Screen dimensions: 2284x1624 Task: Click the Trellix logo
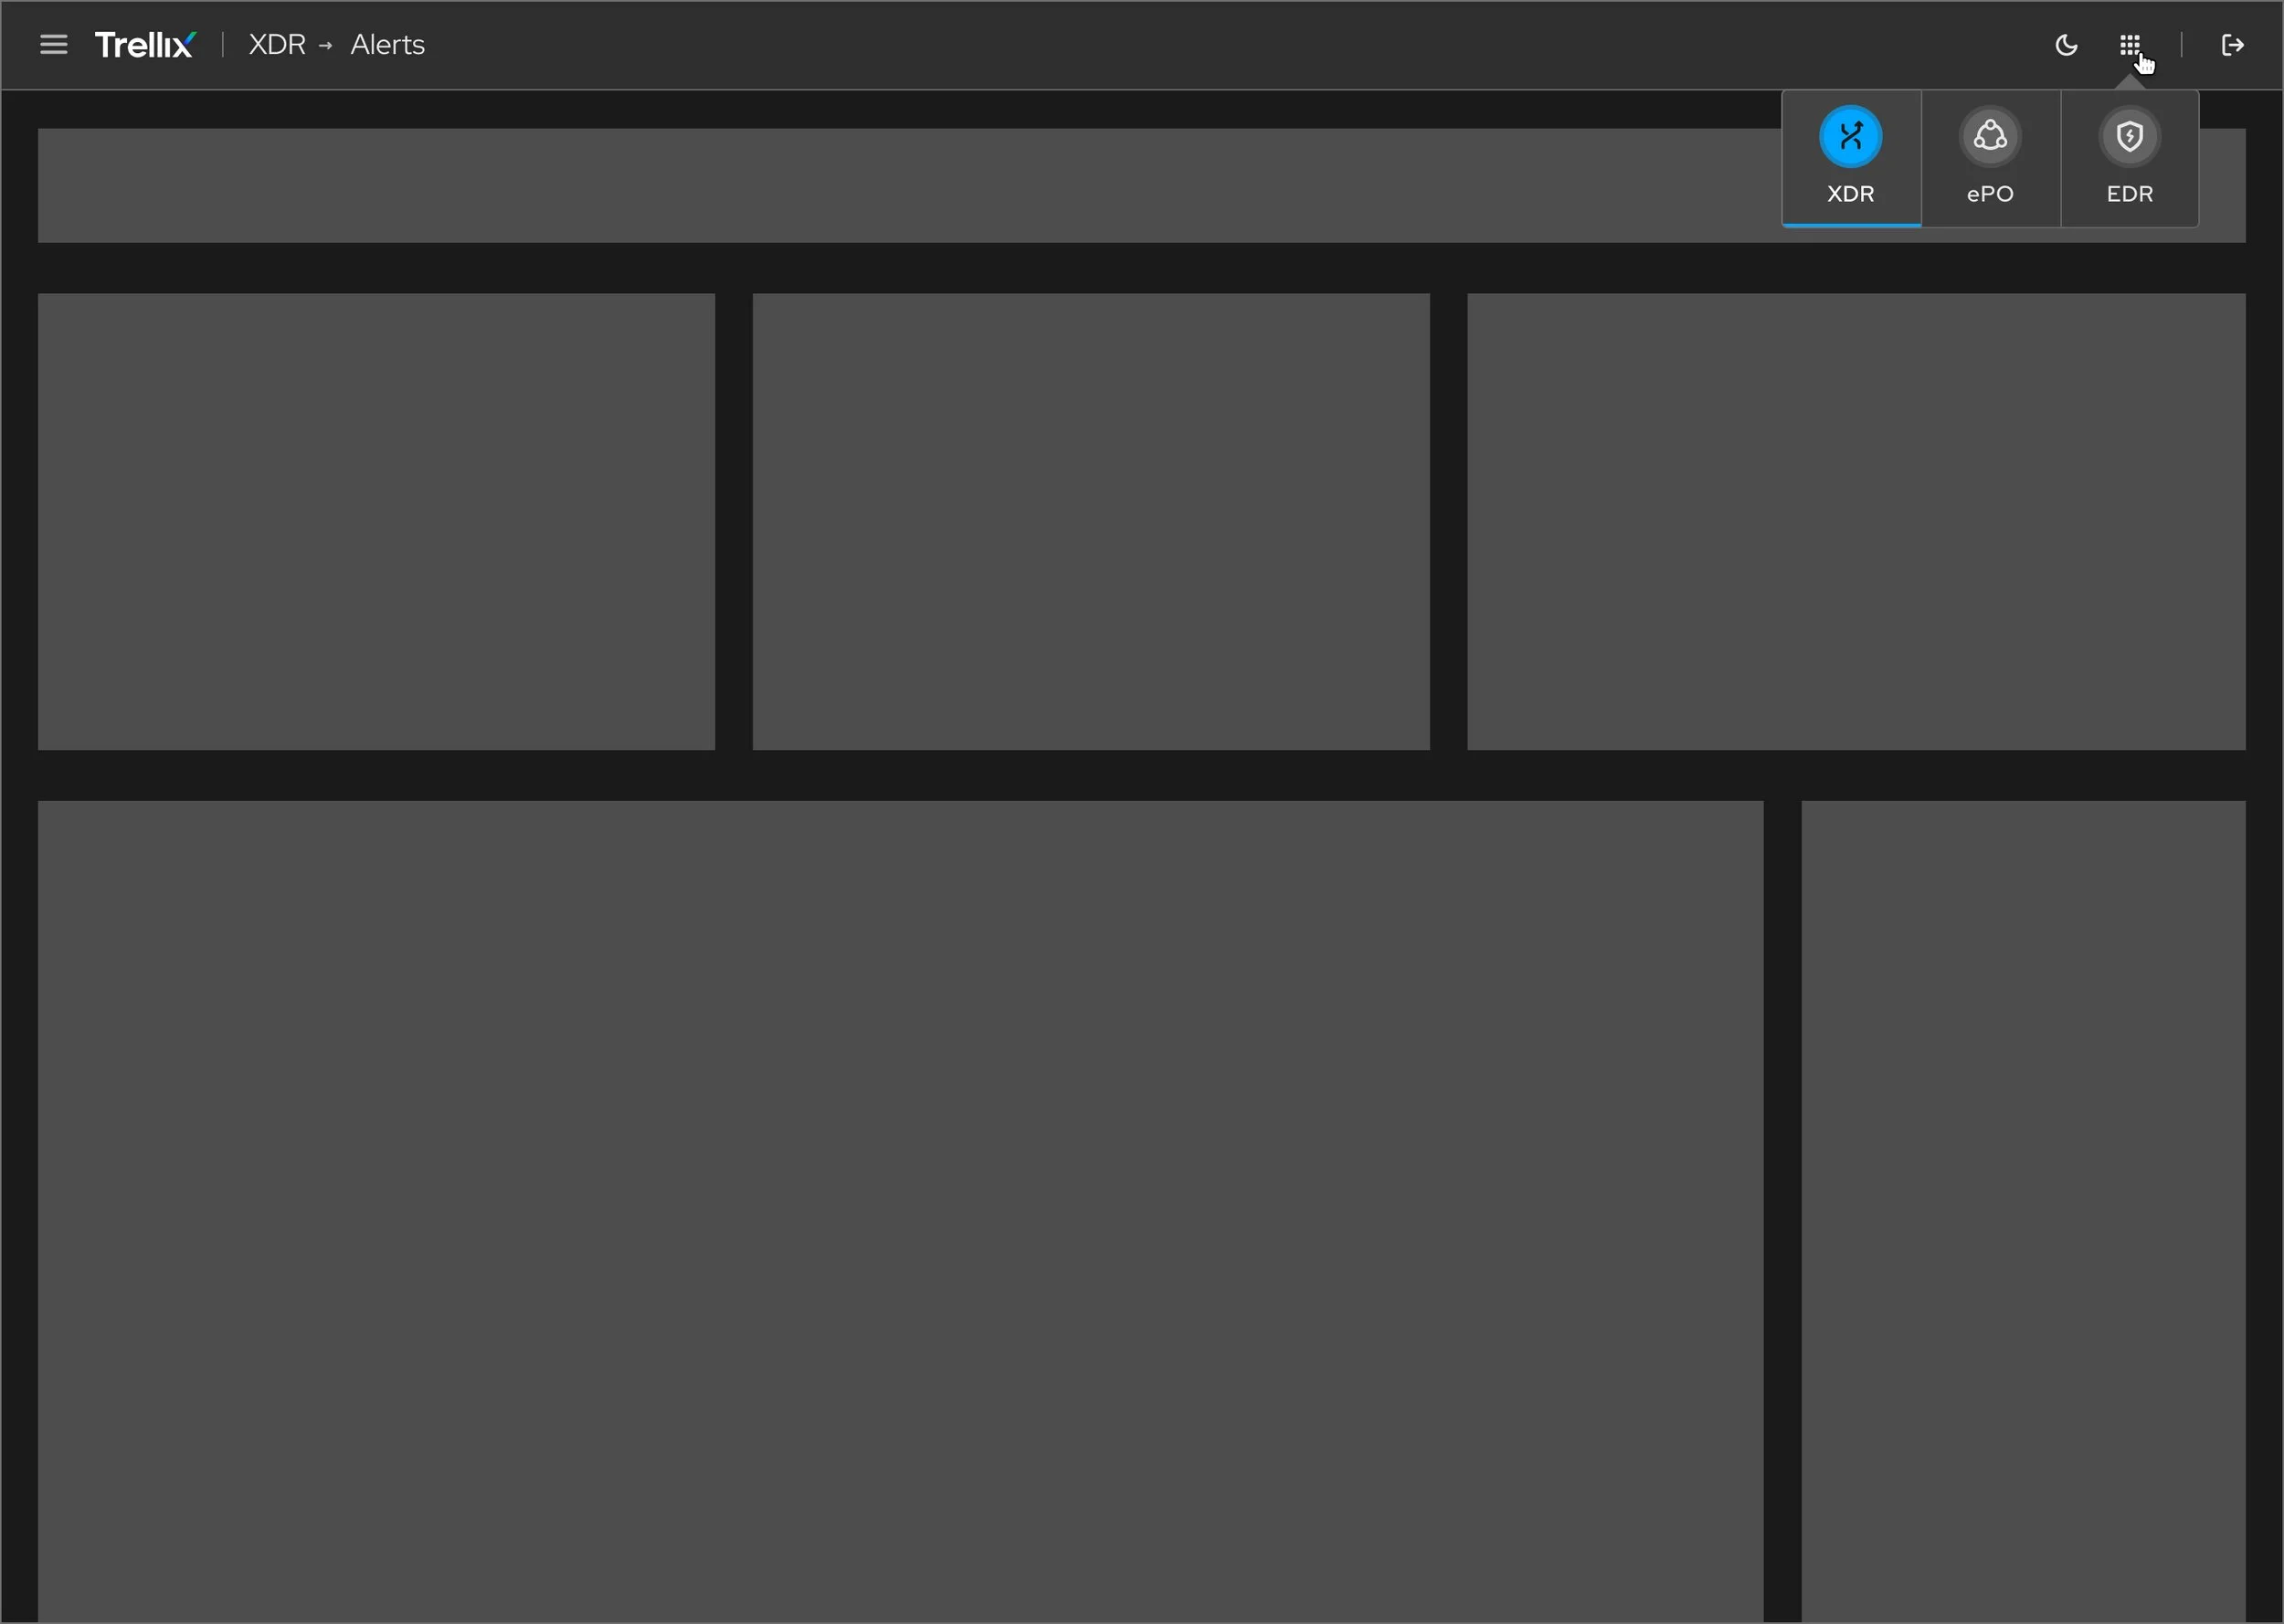coord(144,43)
